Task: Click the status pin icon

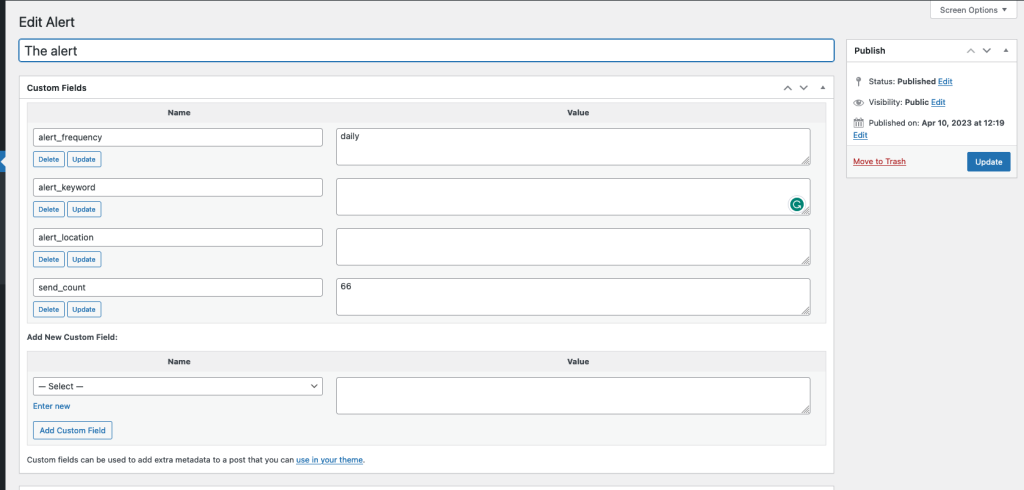Action: point(858,82)
